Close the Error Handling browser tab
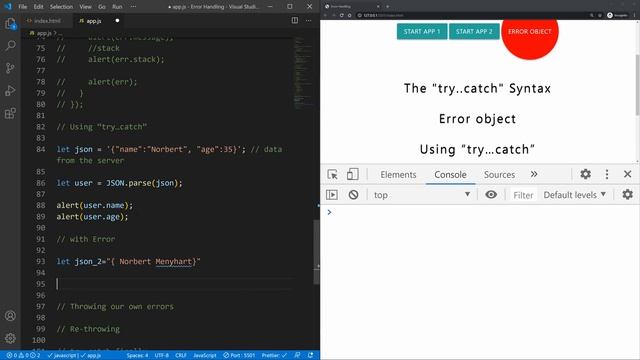640x360 pixels. (378, 6)
